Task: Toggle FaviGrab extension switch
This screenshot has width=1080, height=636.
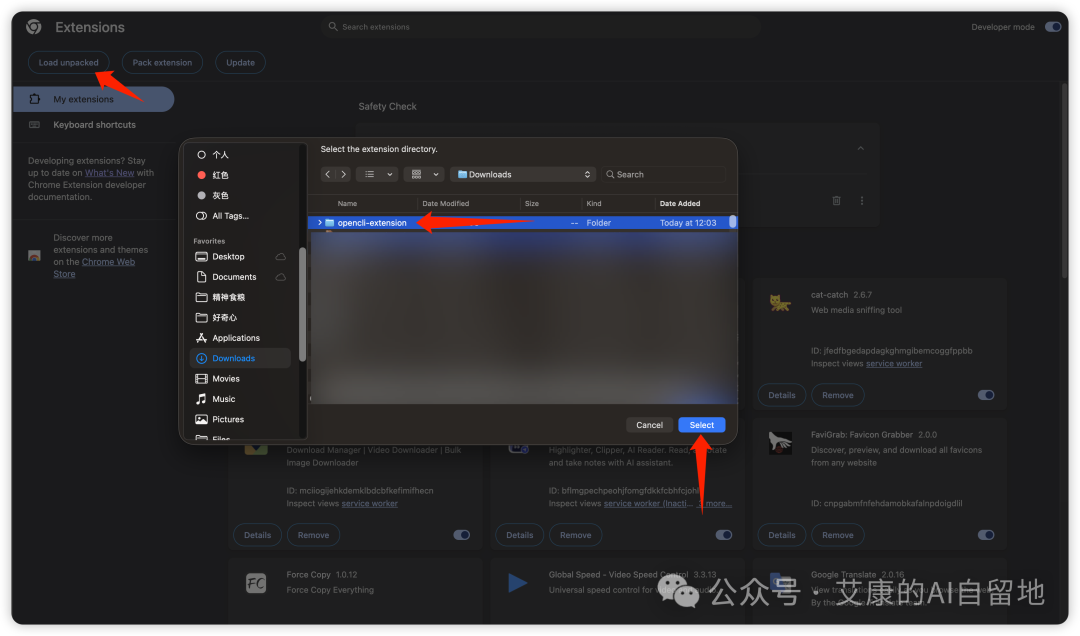Action: [986, 535]
